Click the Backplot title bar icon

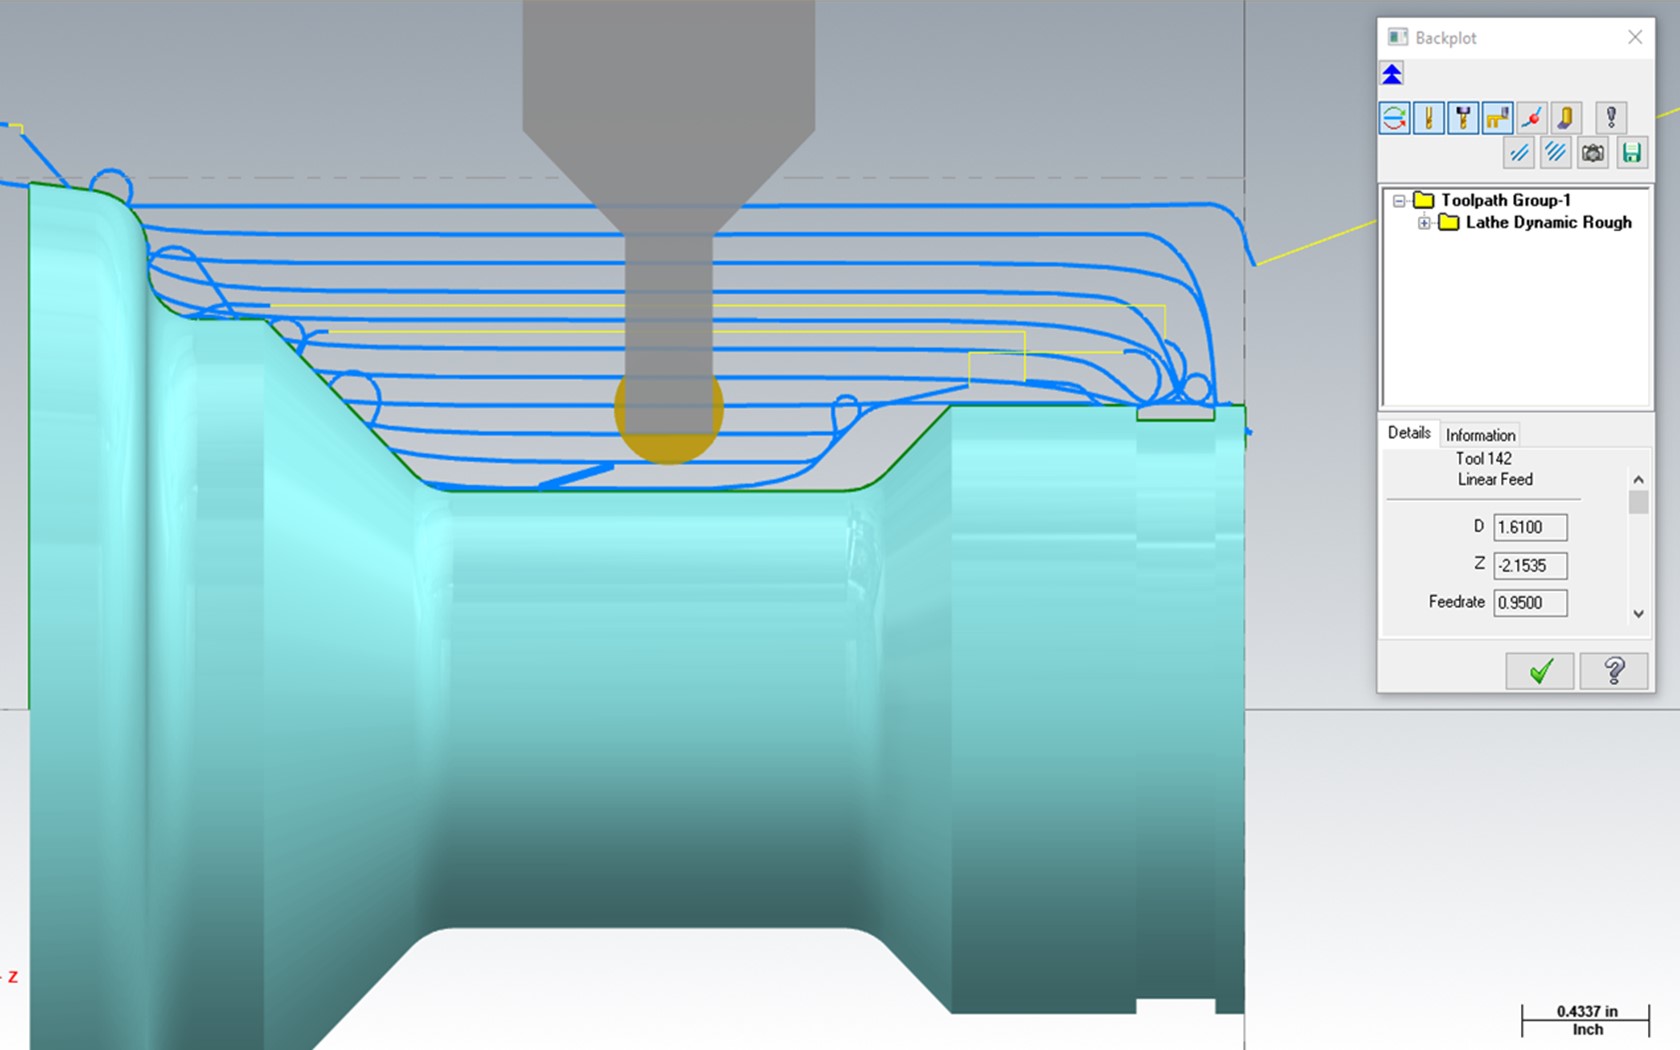[1398, 37]
